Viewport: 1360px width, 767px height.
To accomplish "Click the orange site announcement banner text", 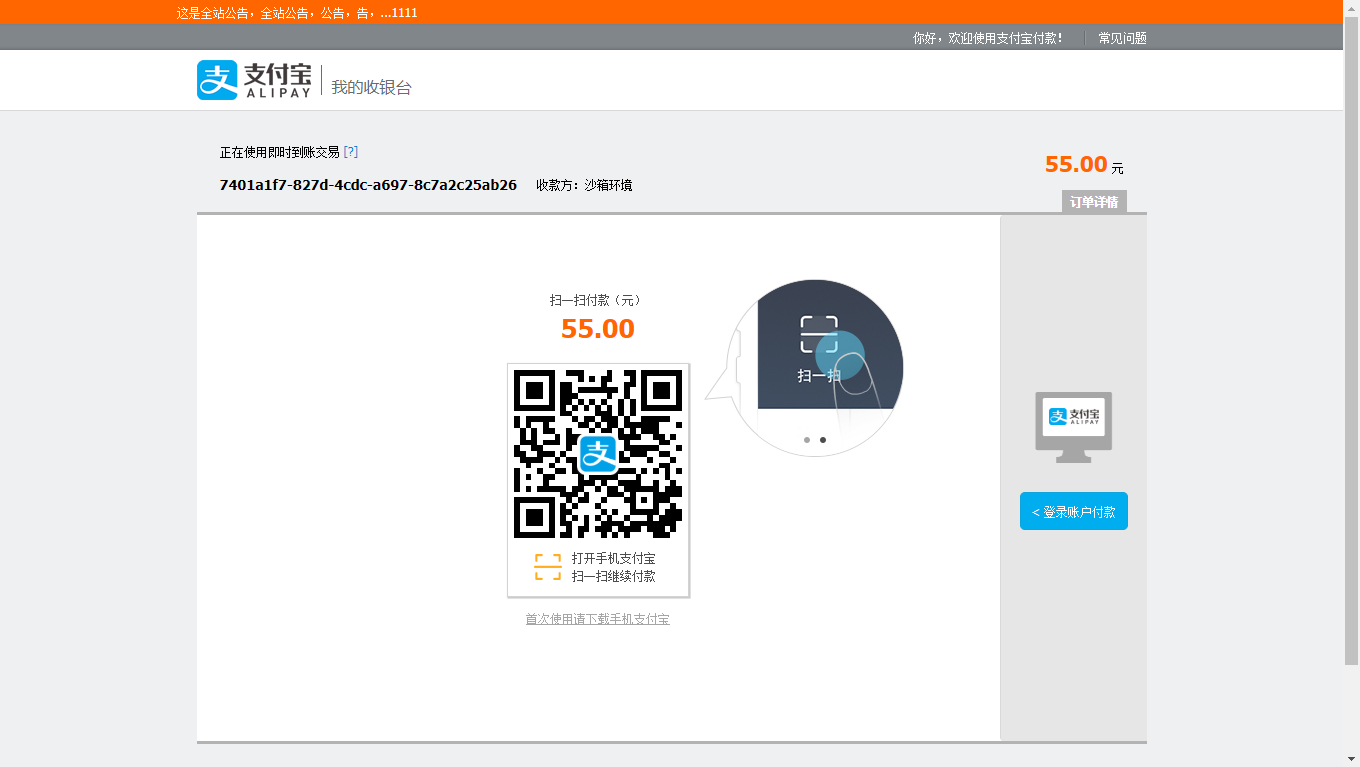I will pyautogui.click(x=297, y=13).
